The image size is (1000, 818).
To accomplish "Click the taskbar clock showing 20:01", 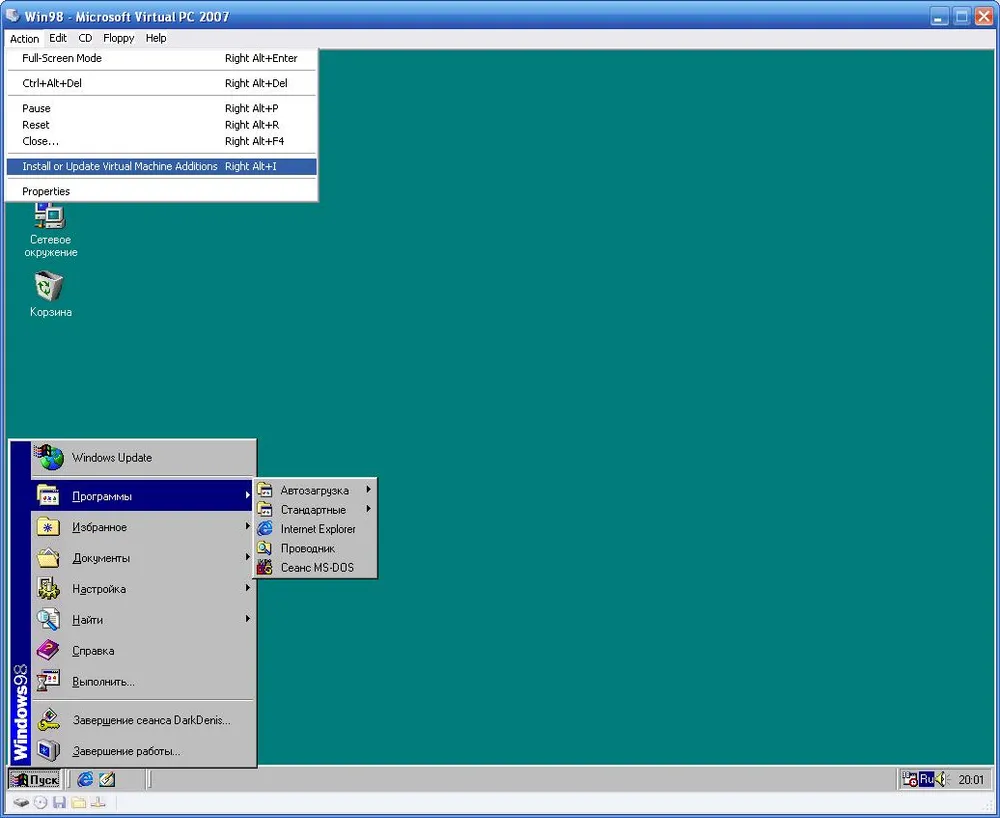I will (x=971, y=780).
